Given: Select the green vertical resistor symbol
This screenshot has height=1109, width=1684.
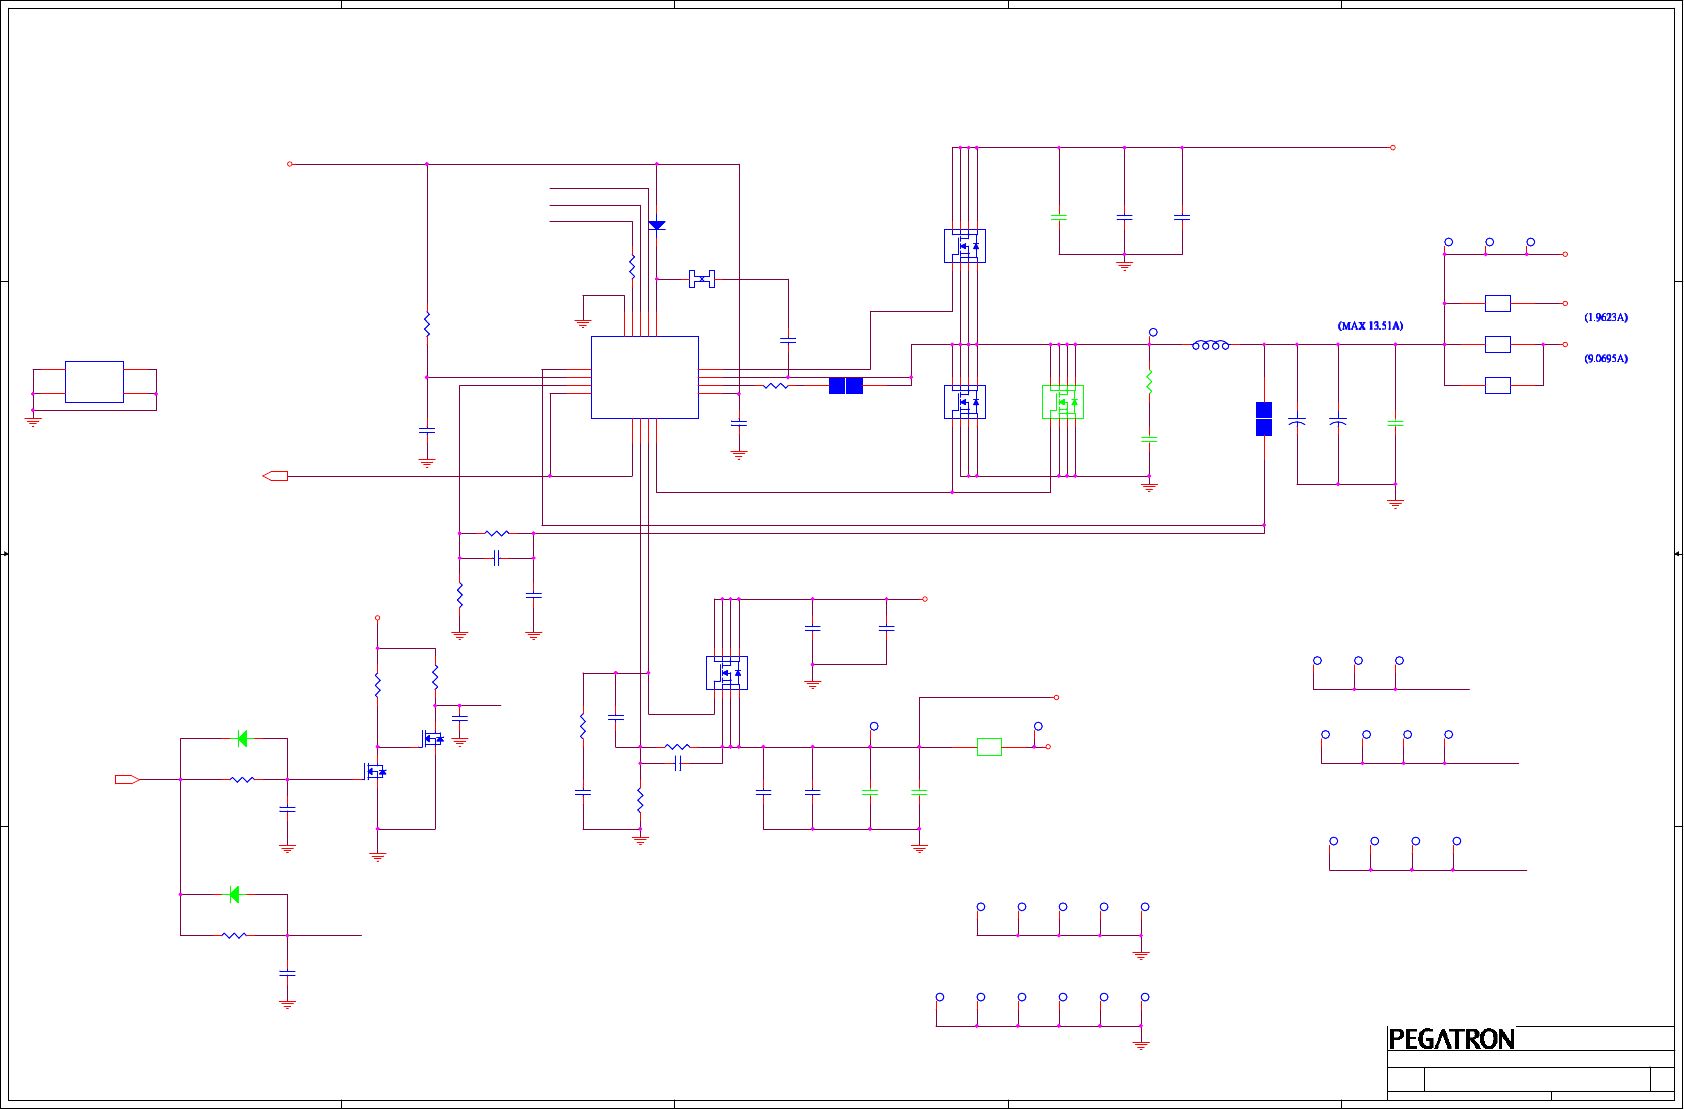Looking at the screenshot, I should click(1150, 382).
